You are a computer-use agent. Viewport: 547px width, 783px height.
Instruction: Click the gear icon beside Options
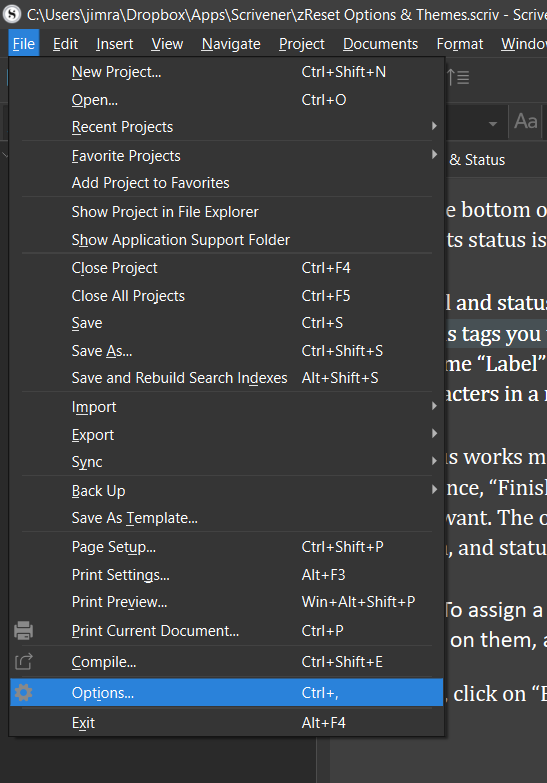click(23, 693)
